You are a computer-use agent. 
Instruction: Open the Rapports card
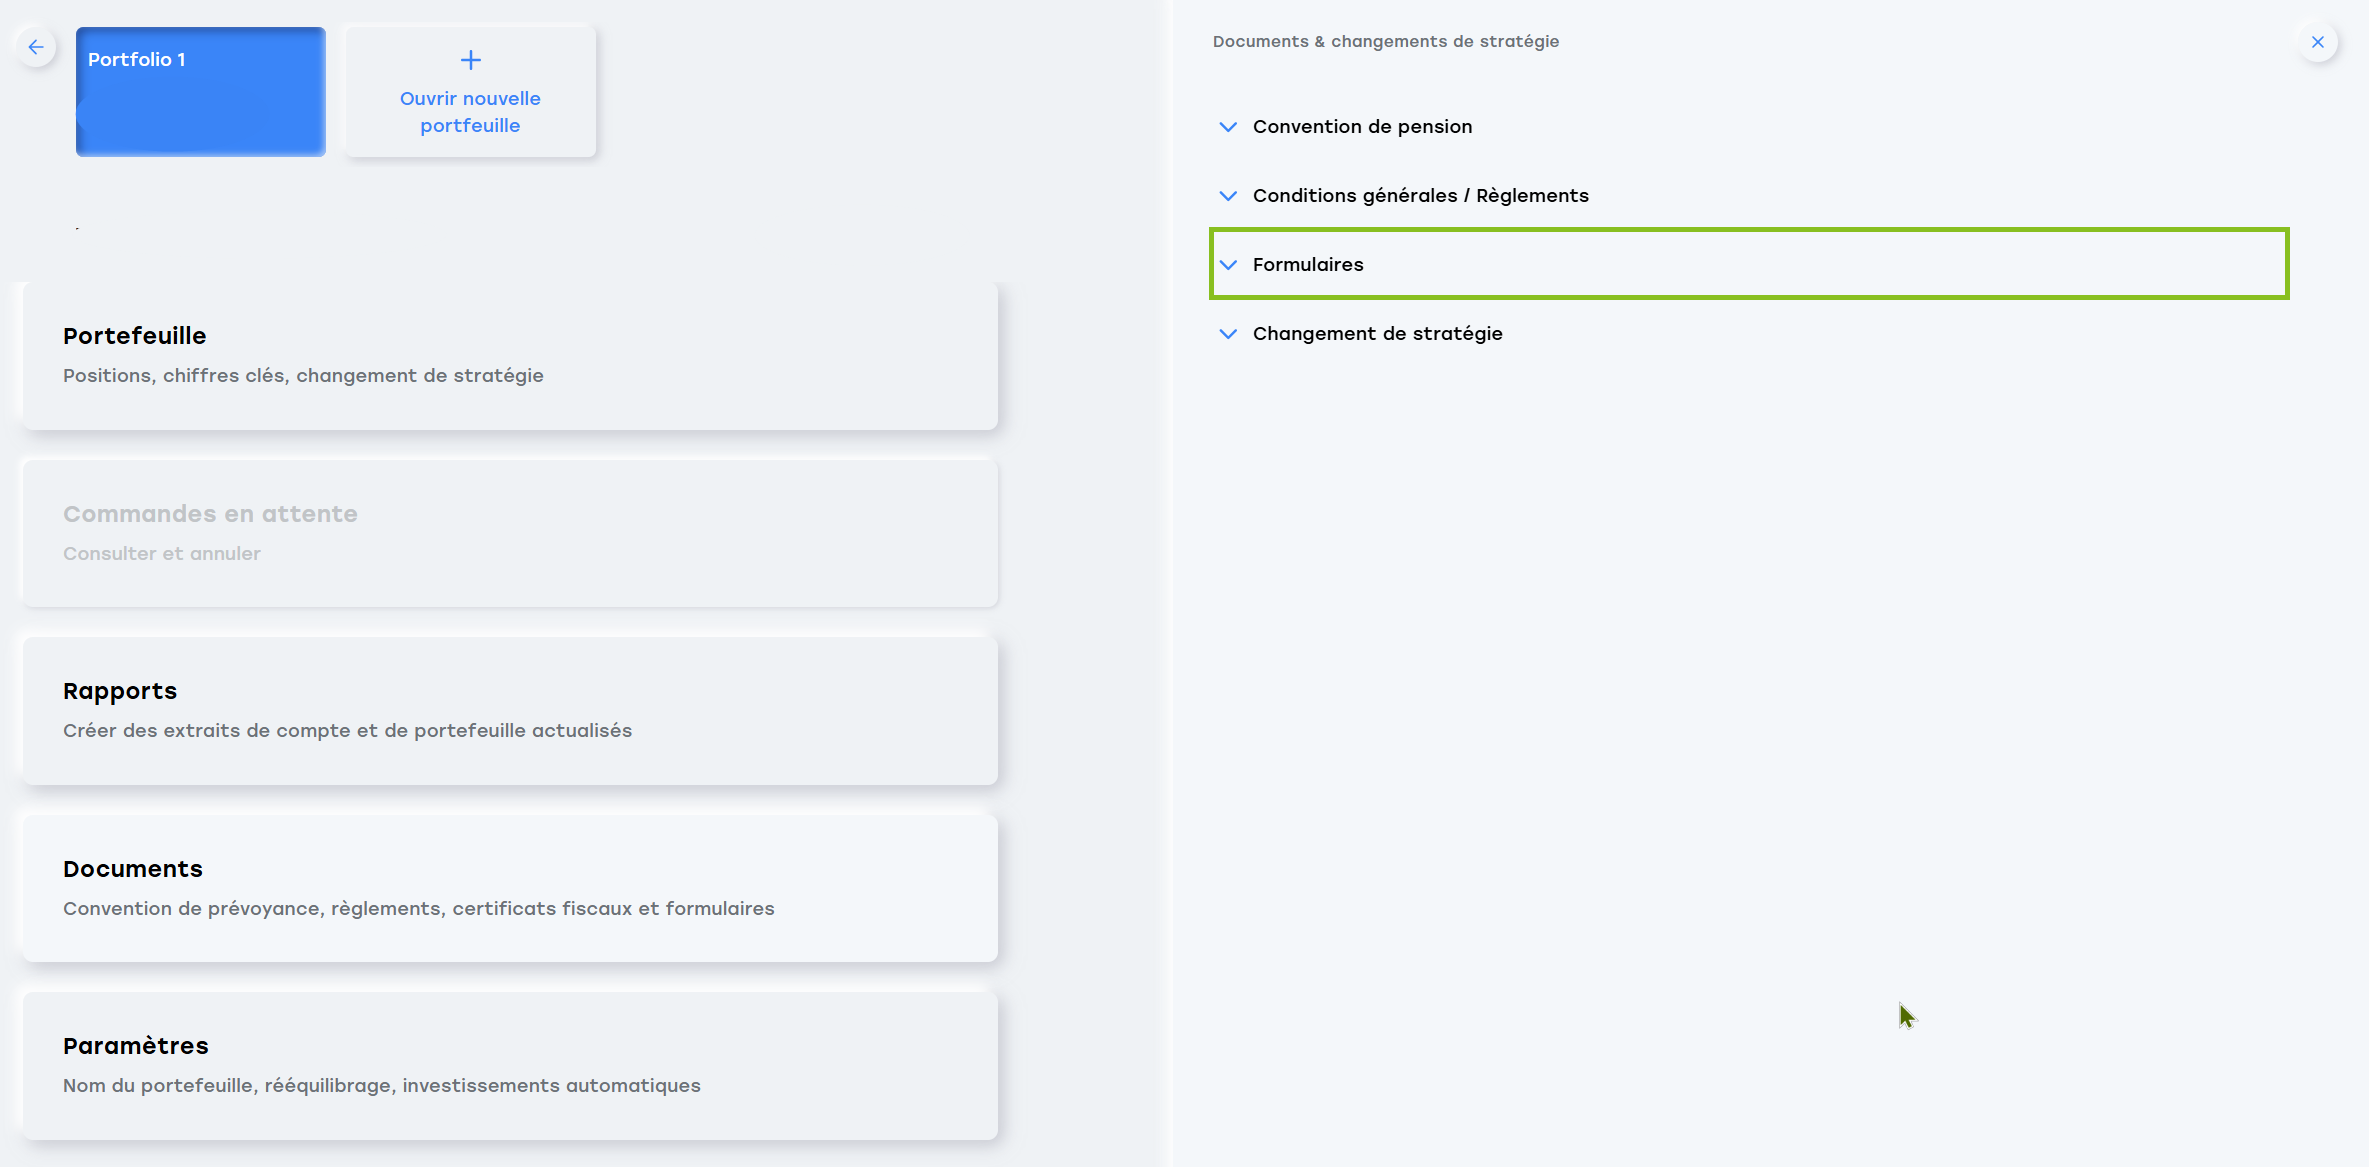click(x=510, y=711)
